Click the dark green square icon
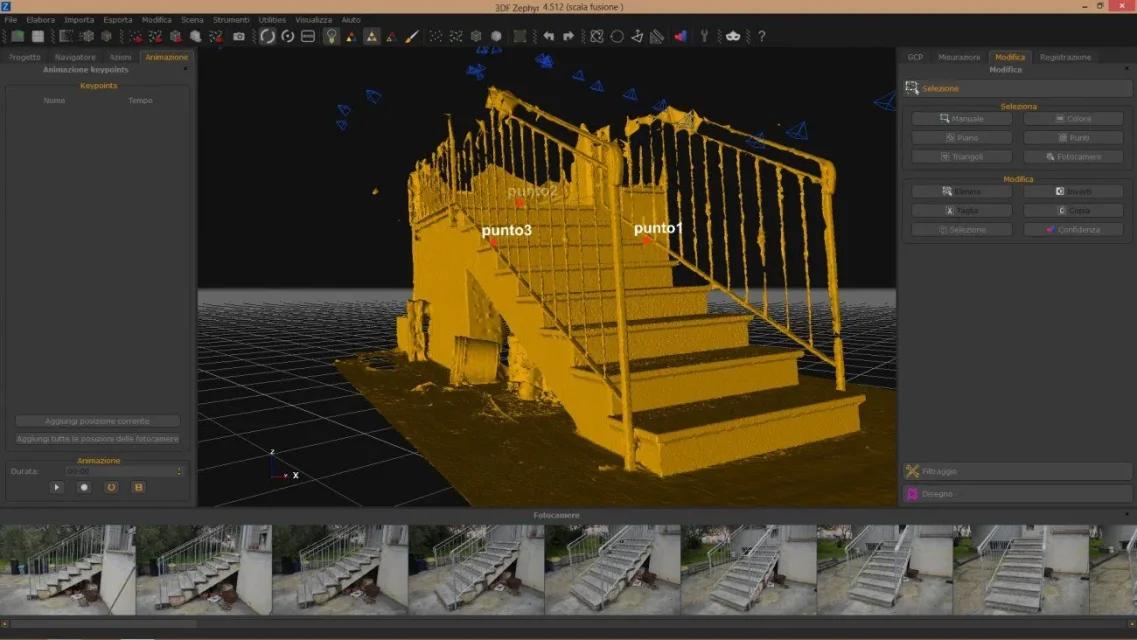This screenshot has height=640, width=1137. pyautogui.click(x=520, y=36)
